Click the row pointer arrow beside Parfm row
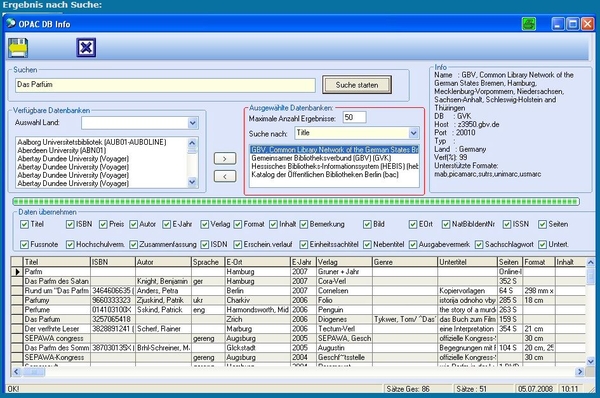 coord(17,272)
